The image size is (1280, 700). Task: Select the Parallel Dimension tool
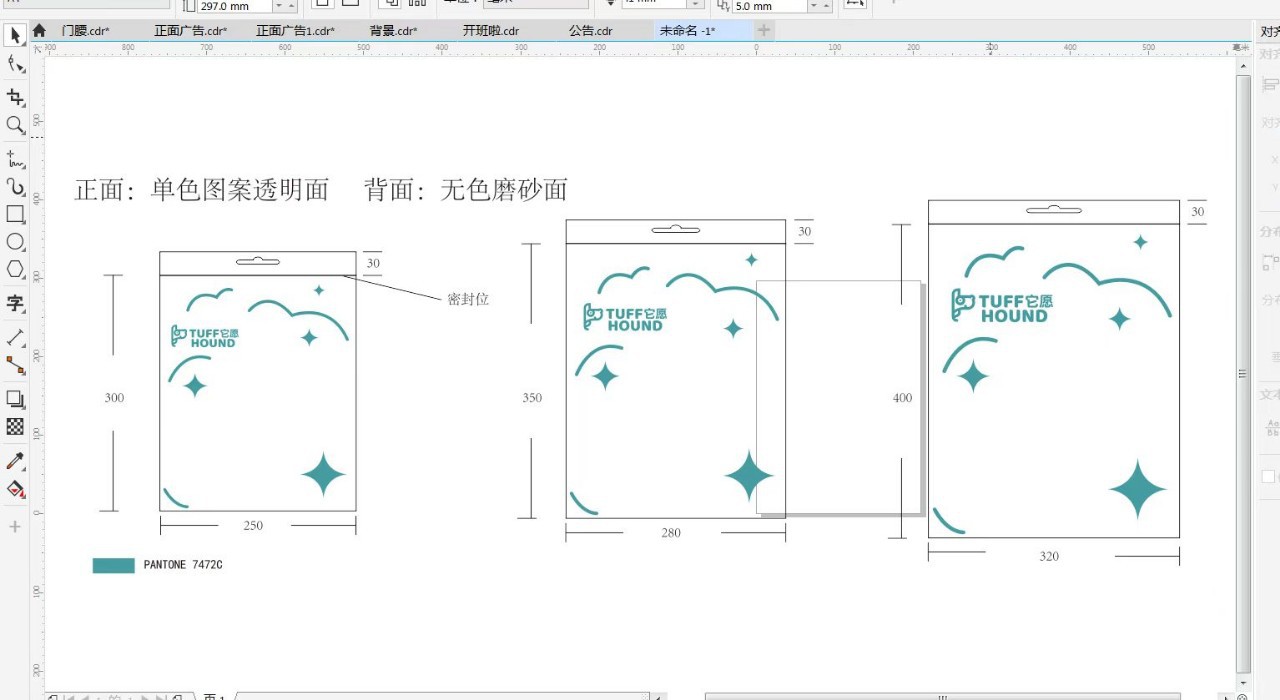coord(15,337)
